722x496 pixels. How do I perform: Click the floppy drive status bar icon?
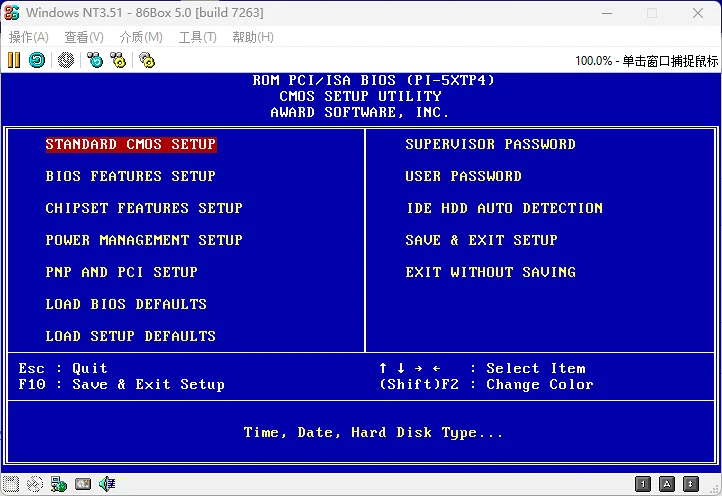(x=11, y=485)
